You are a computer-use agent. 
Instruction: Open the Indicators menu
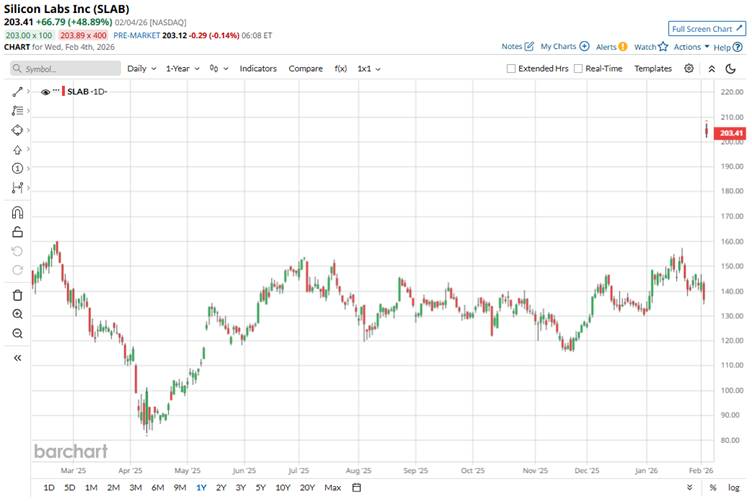258,69
